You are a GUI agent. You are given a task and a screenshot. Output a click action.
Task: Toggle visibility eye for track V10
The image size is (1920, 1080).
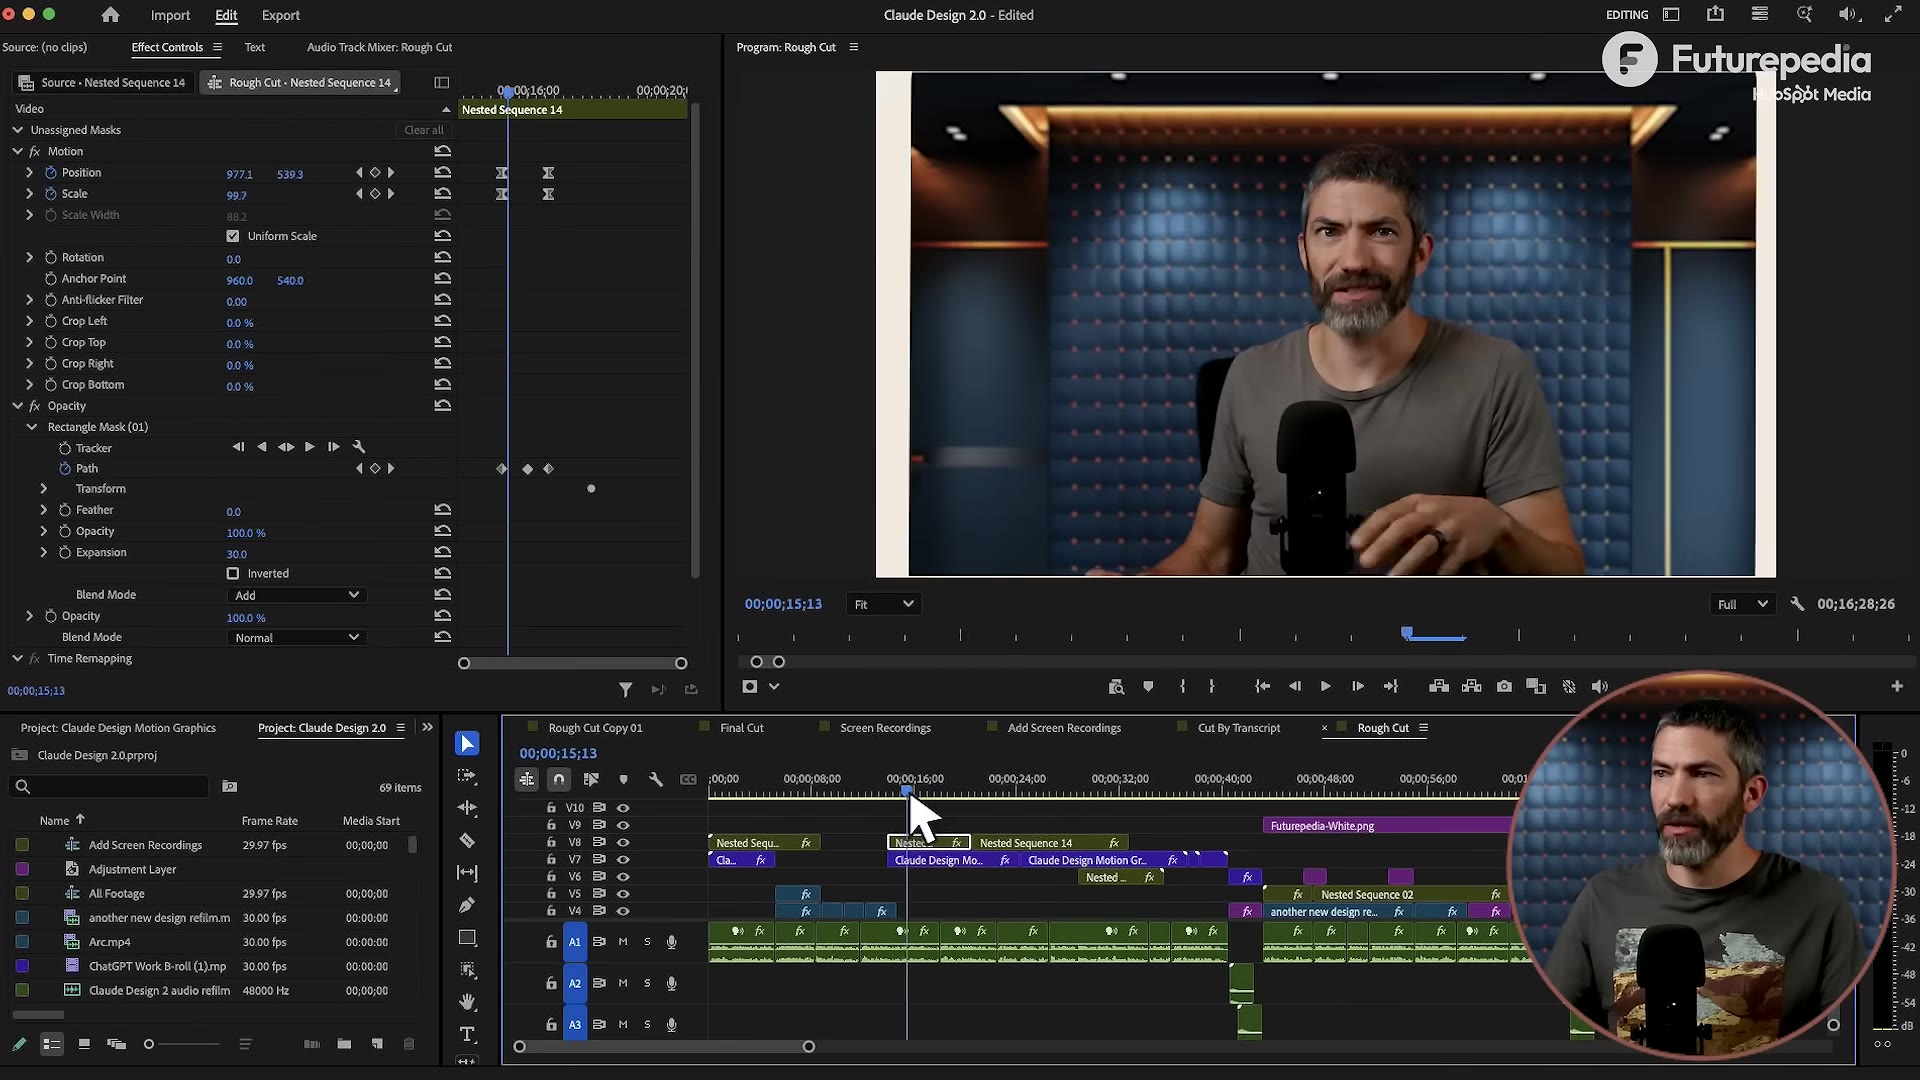pos(623,808)
